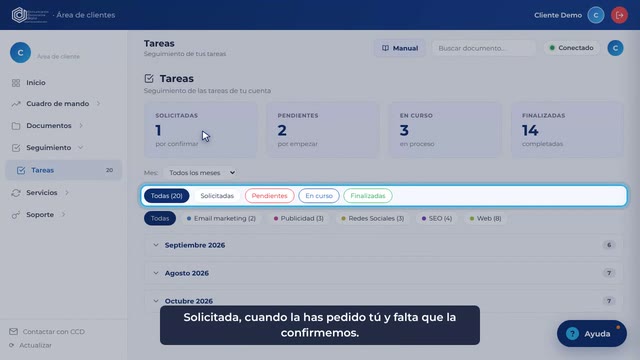640x360 pixels.
Task: Focus the Buscar documento search field
Action: click(484, 48)
